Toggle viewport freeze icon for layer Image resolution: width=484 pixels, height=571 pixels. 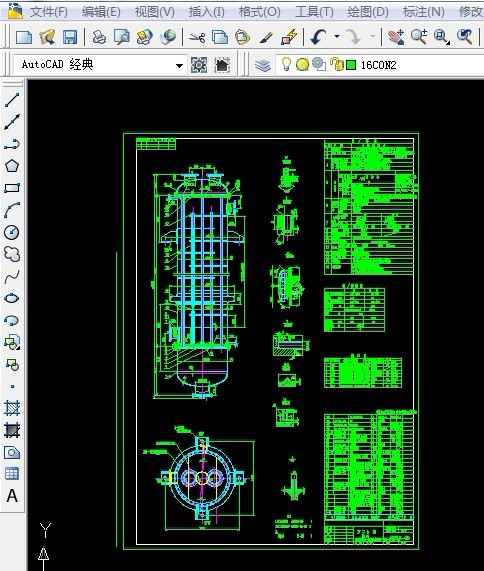(319, 64)
